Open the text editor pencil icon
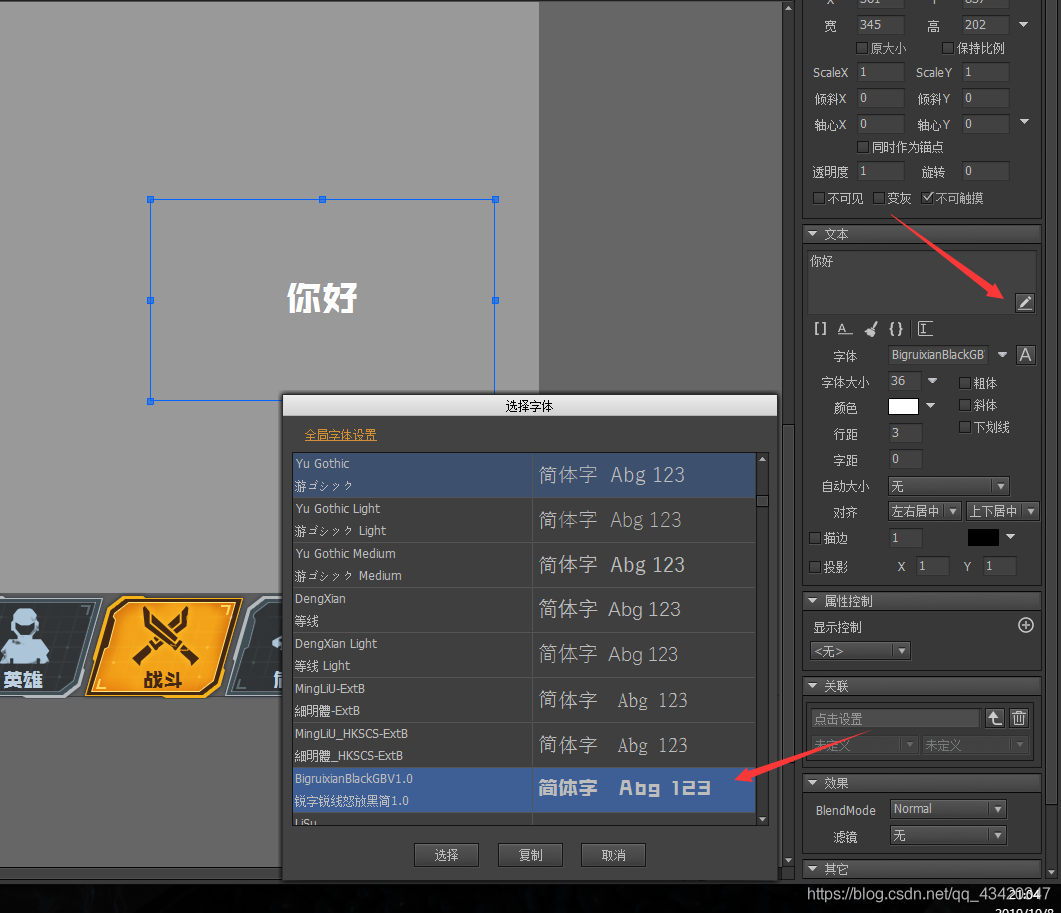 coord(1024,303)
